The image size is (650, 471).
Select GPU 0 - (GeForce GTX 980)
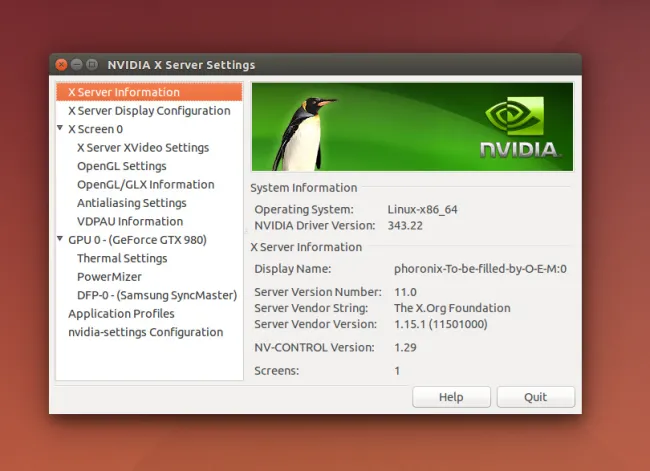(137, 240)
